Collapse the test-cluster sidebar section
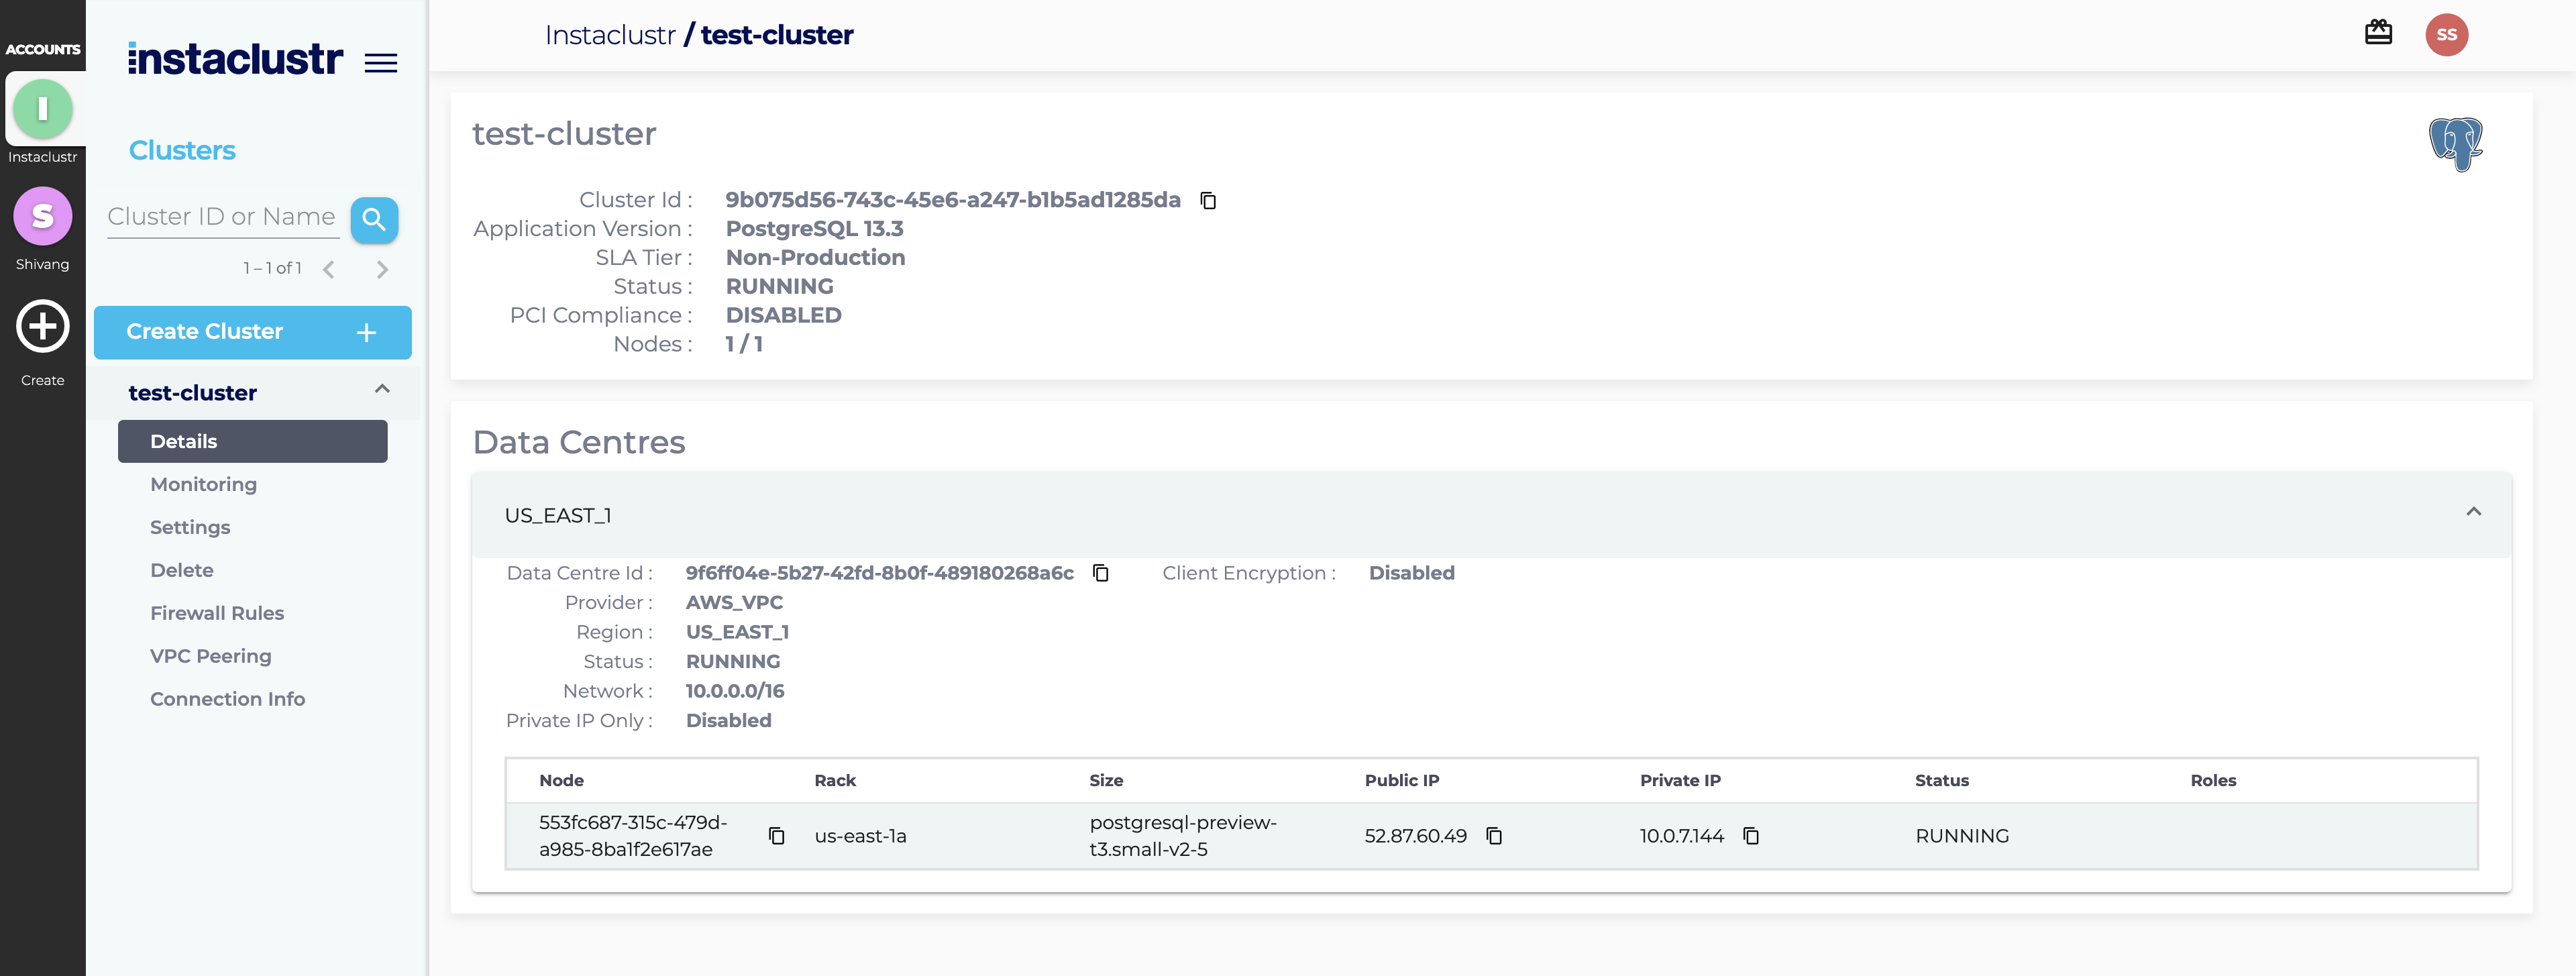This screenshot has width=2576, height=976. (380, 390)
